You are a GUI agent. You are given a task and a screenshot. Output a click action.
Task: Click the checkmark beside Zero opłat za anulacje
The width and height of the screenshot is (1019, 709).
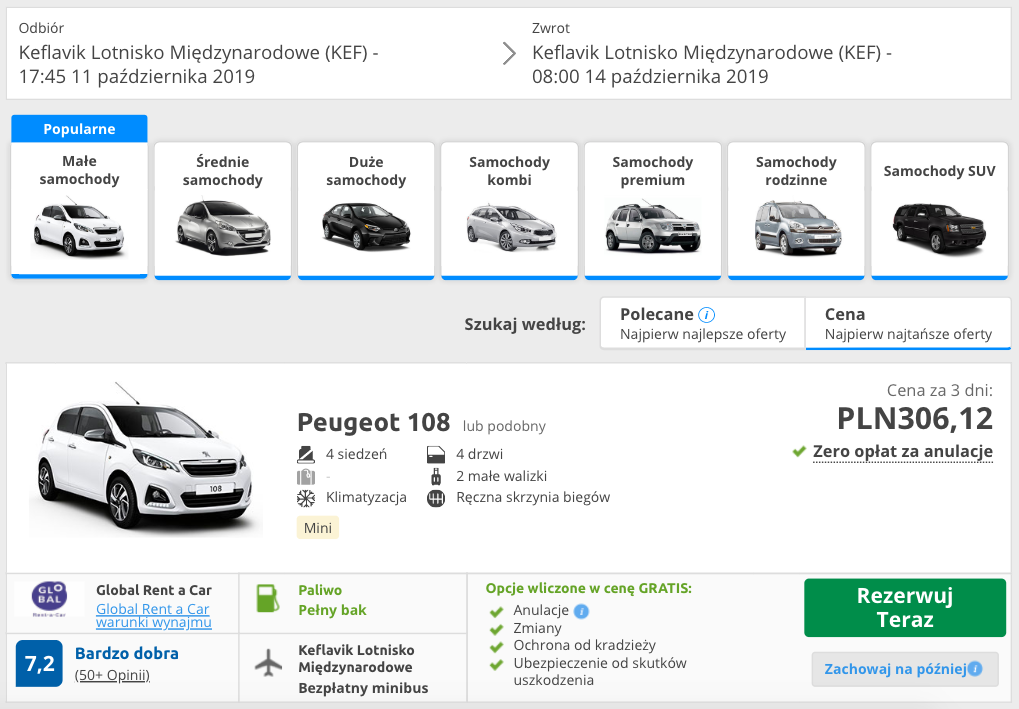coord(799,451)
